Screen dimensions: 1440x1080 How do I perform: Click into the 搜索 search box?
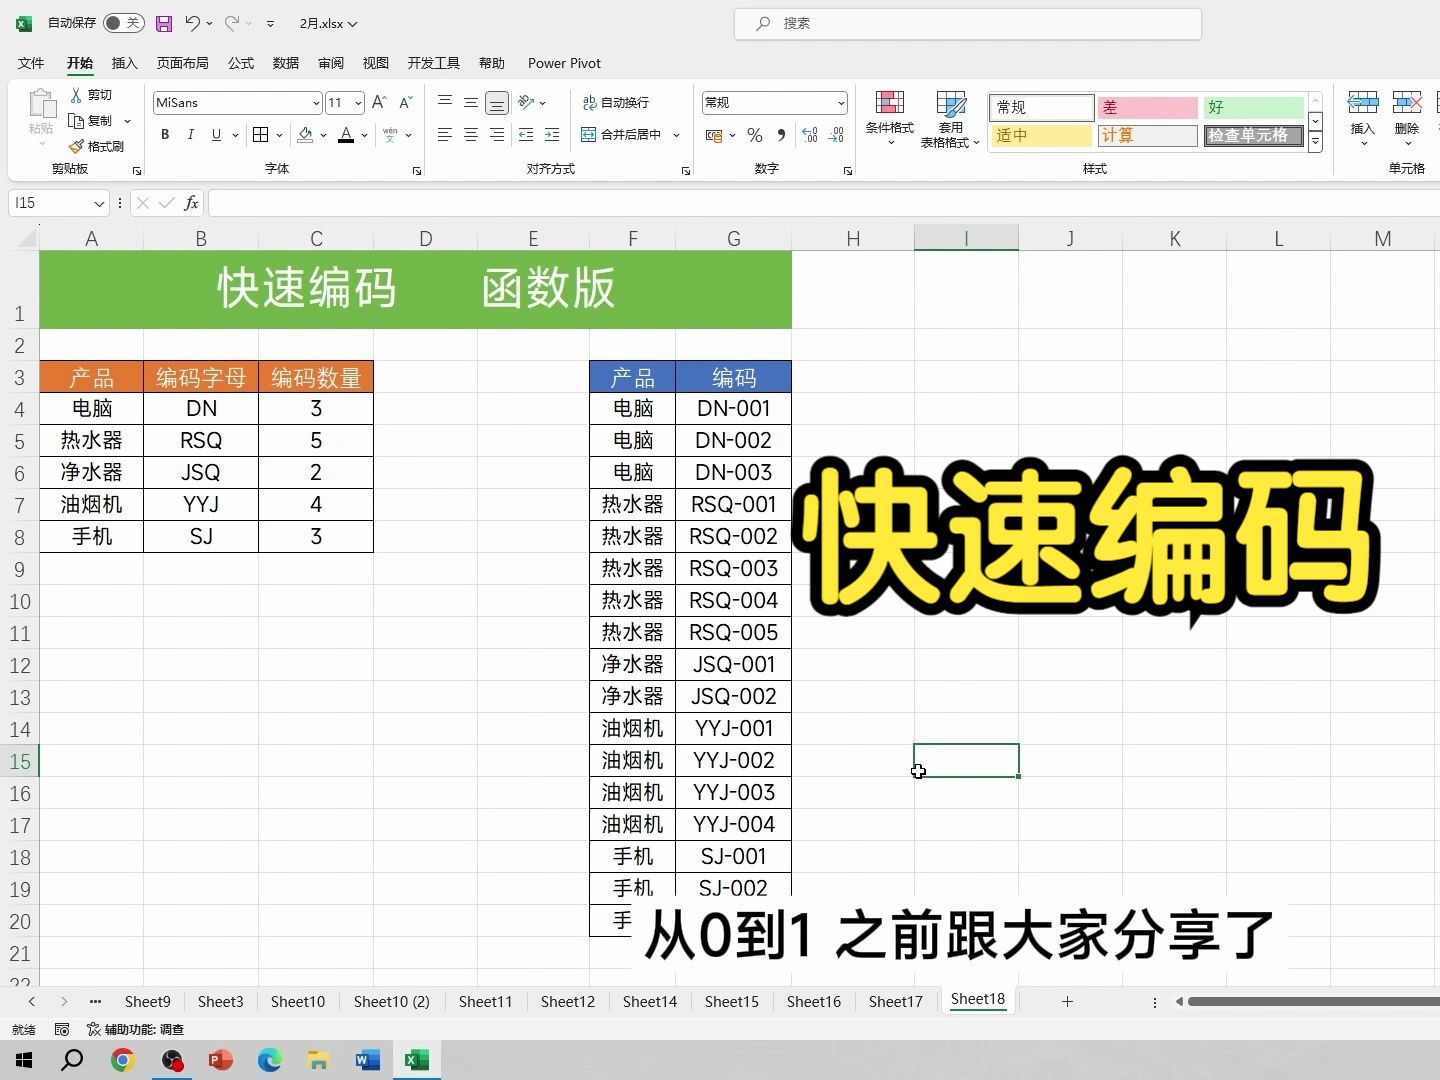click(x=968, y=23)
